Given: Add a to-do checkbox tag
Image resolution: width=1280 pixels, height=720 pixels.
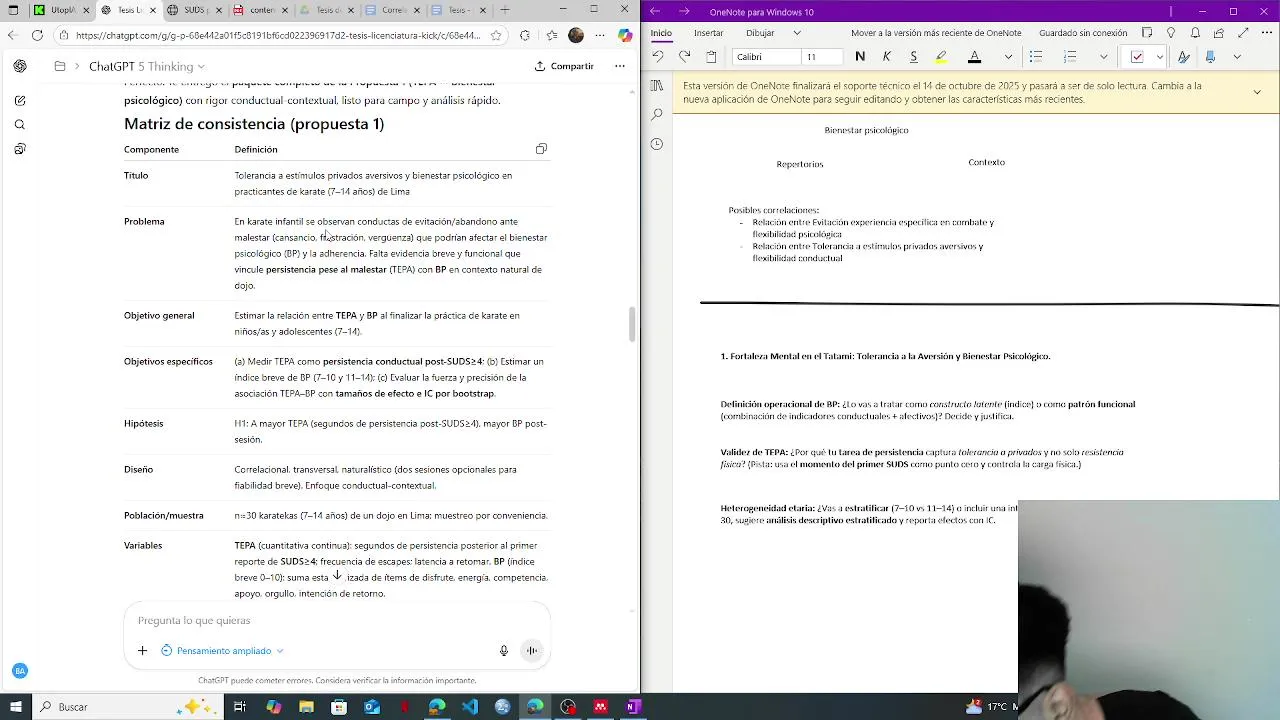Looking at the screenshot, I should [x=1137, y=57].
